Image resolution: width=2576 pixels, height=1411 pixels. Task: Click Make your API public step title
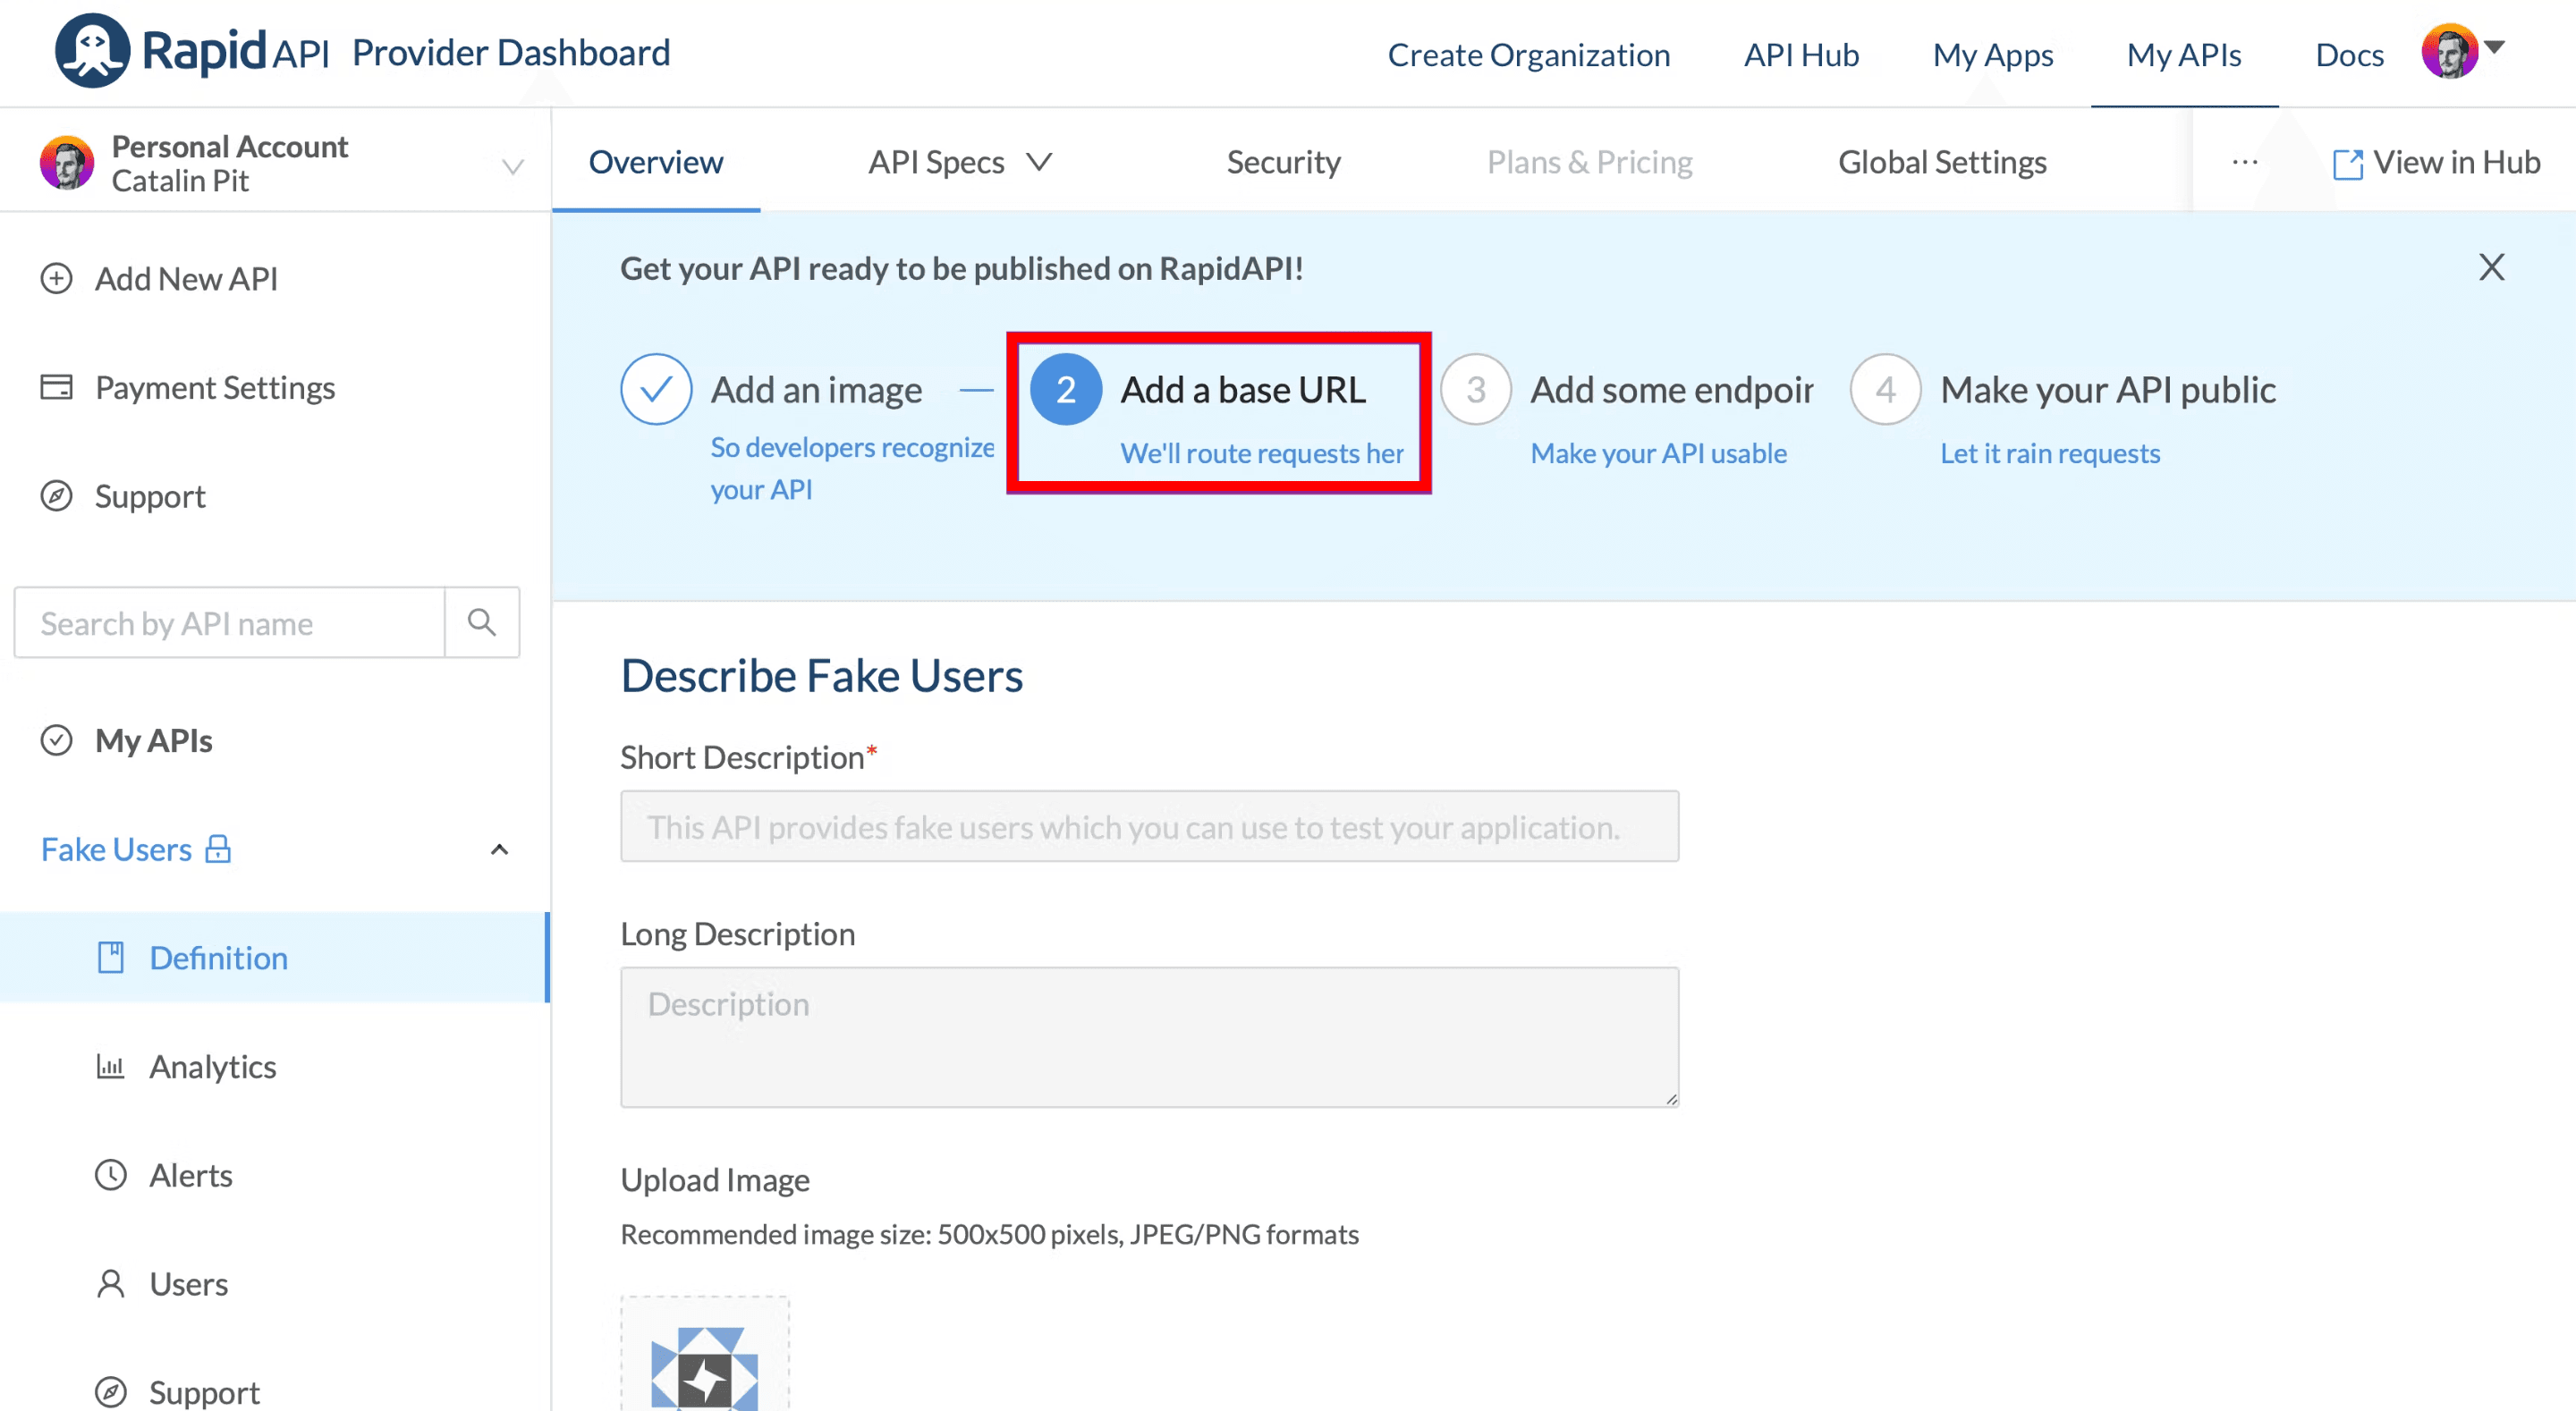coord(2108,389)
